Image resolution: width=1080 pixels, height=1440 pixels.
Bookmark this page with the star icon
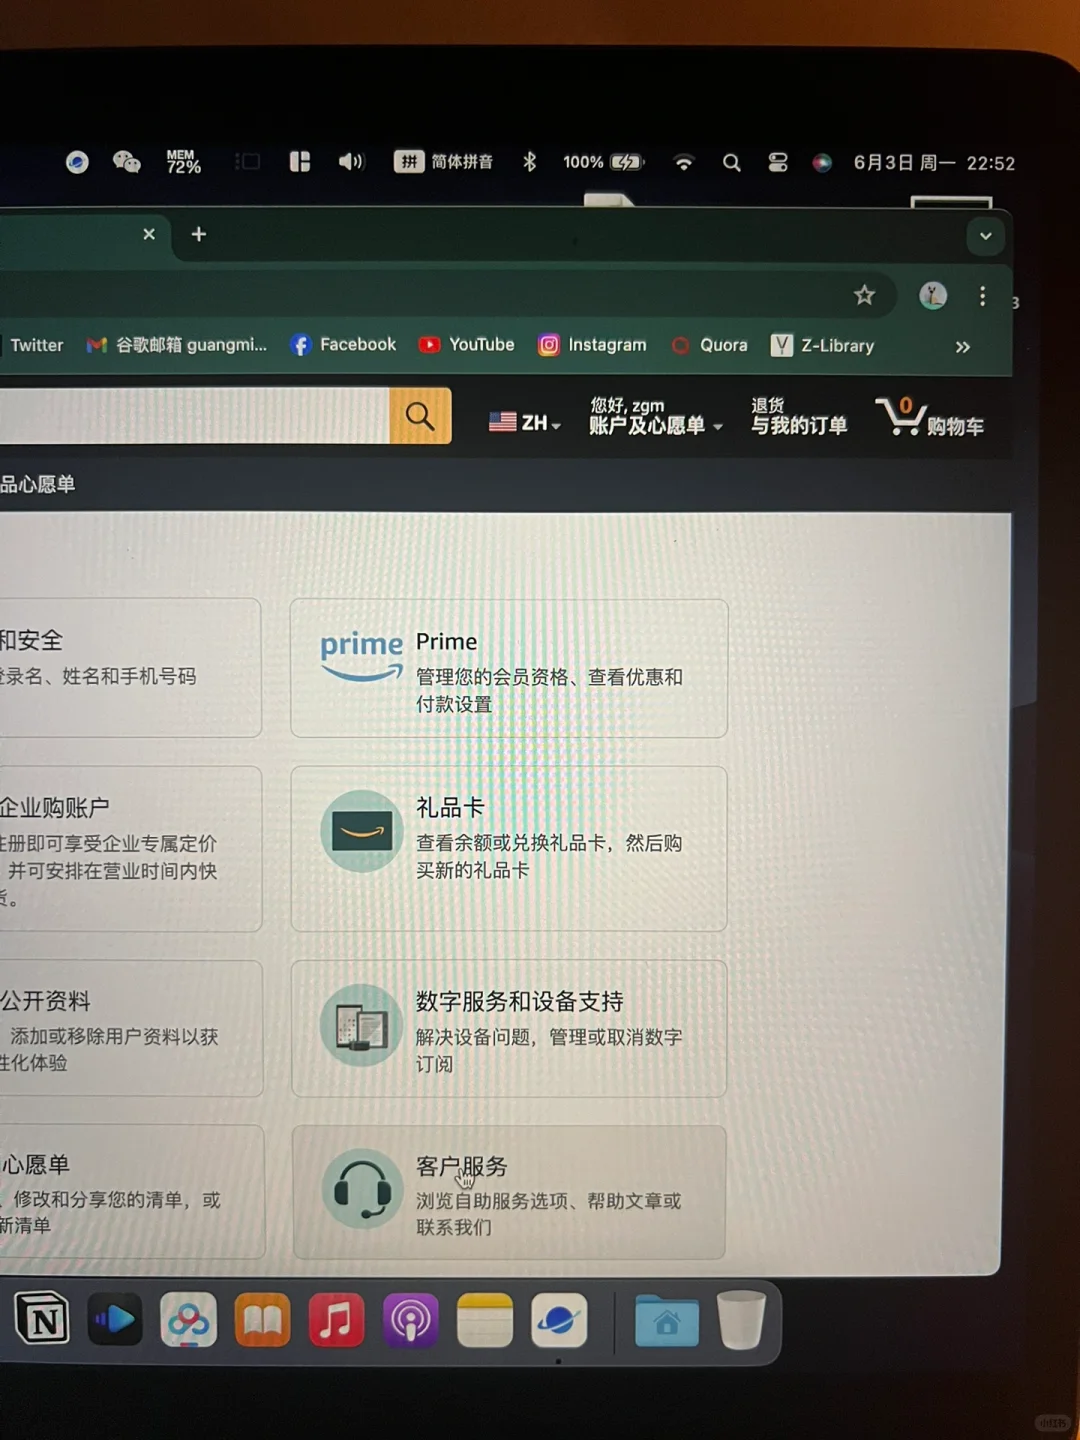pyautogui.click(x=864, y=295)
